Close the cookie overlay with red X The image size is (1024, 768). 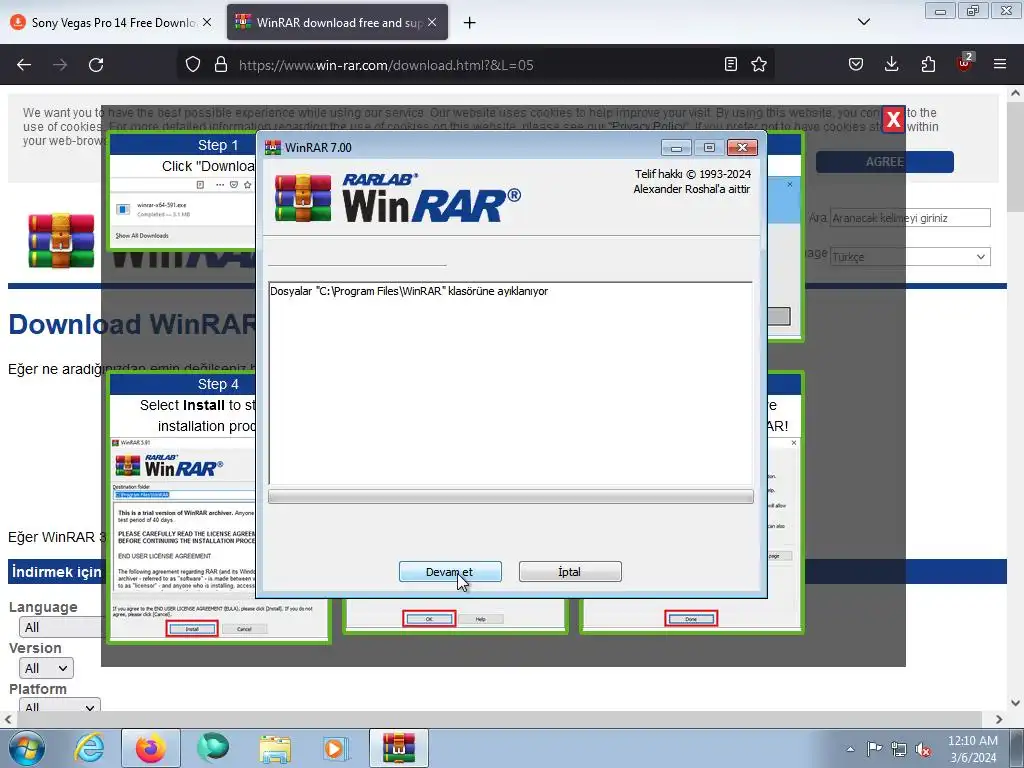[893, 120]
